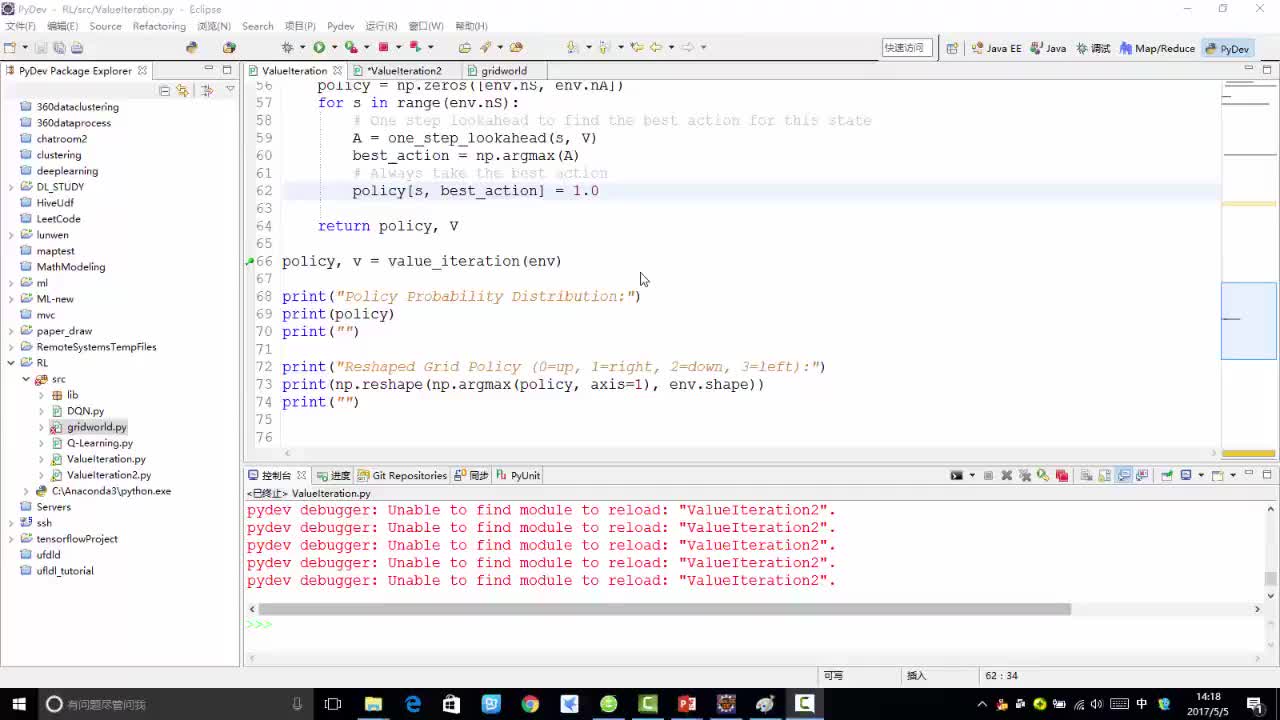Screen dimensions: 1280x720
Task: Click the Save icon in main toolbar
Action: point(42,48)
